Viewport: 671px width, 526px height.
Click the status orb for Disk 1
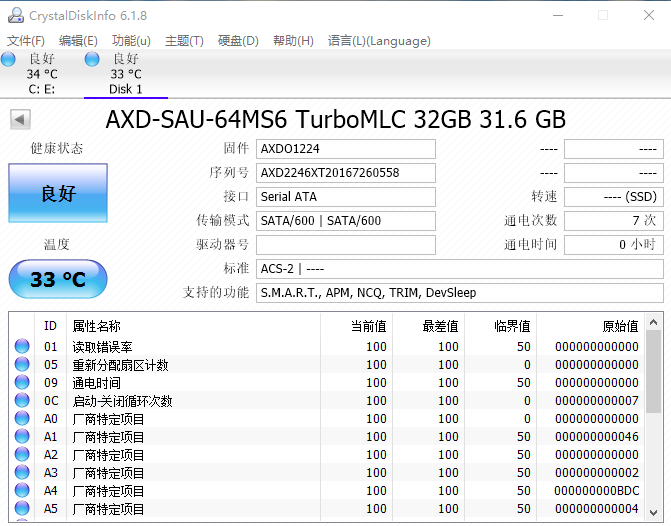pyautogui.click(x=92, y=59)
